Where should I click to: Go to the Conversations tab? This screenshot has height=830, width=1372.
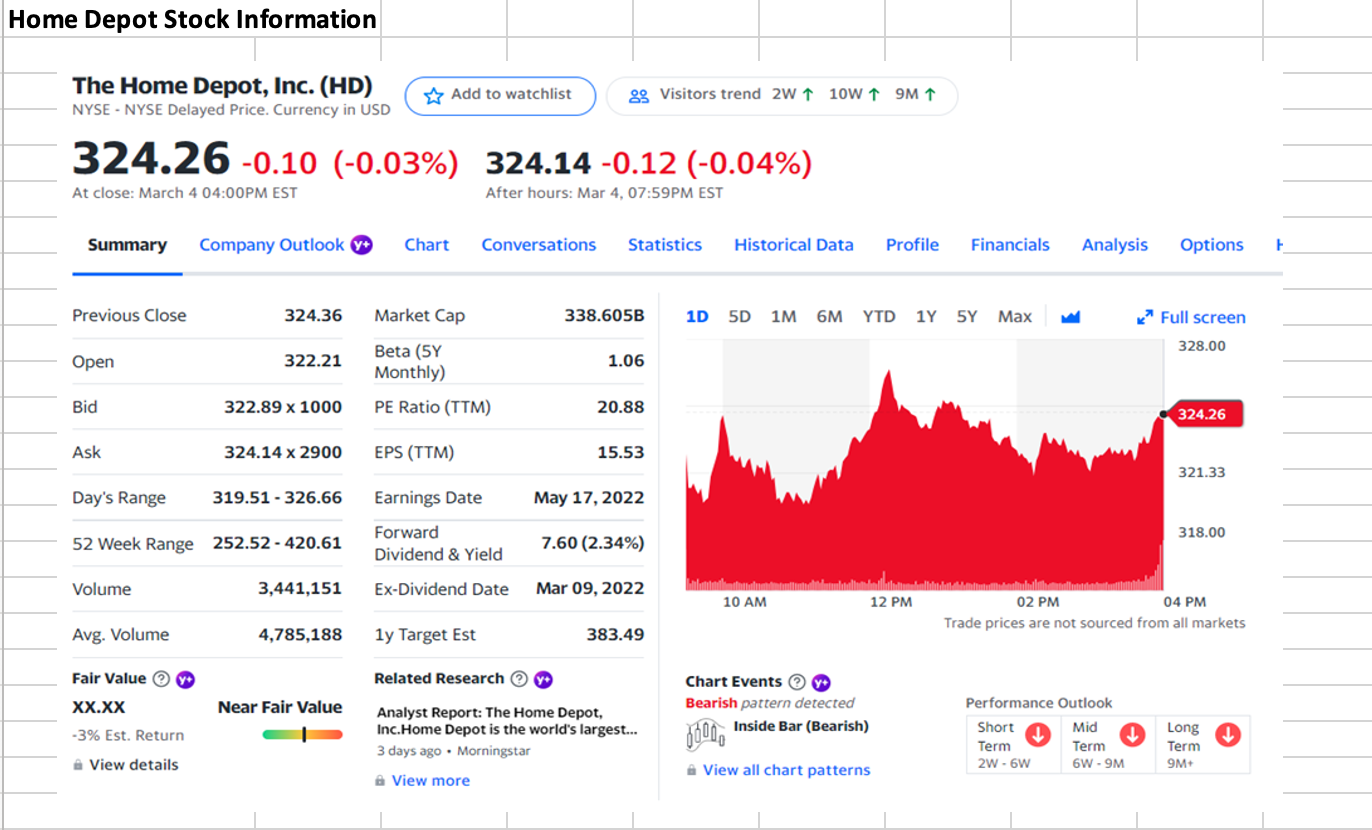(x=539, y=245)
